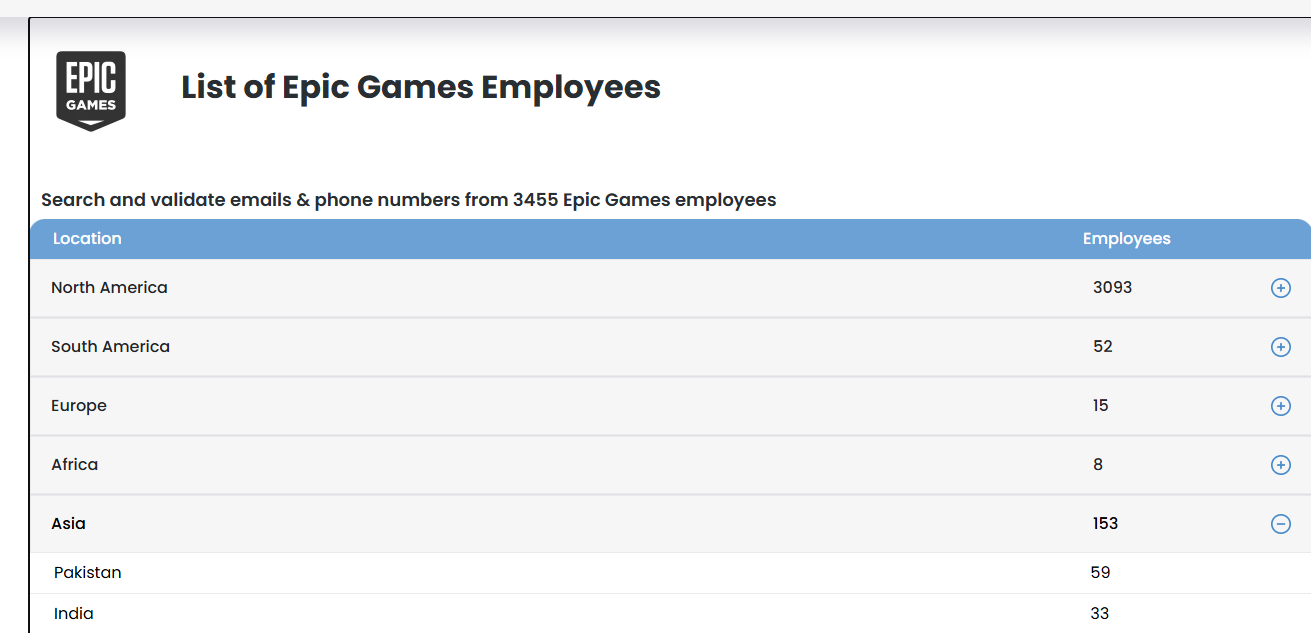This screenshot has height=633, width=1311.
Task: Select the North America location text
Action: [109, 287]
